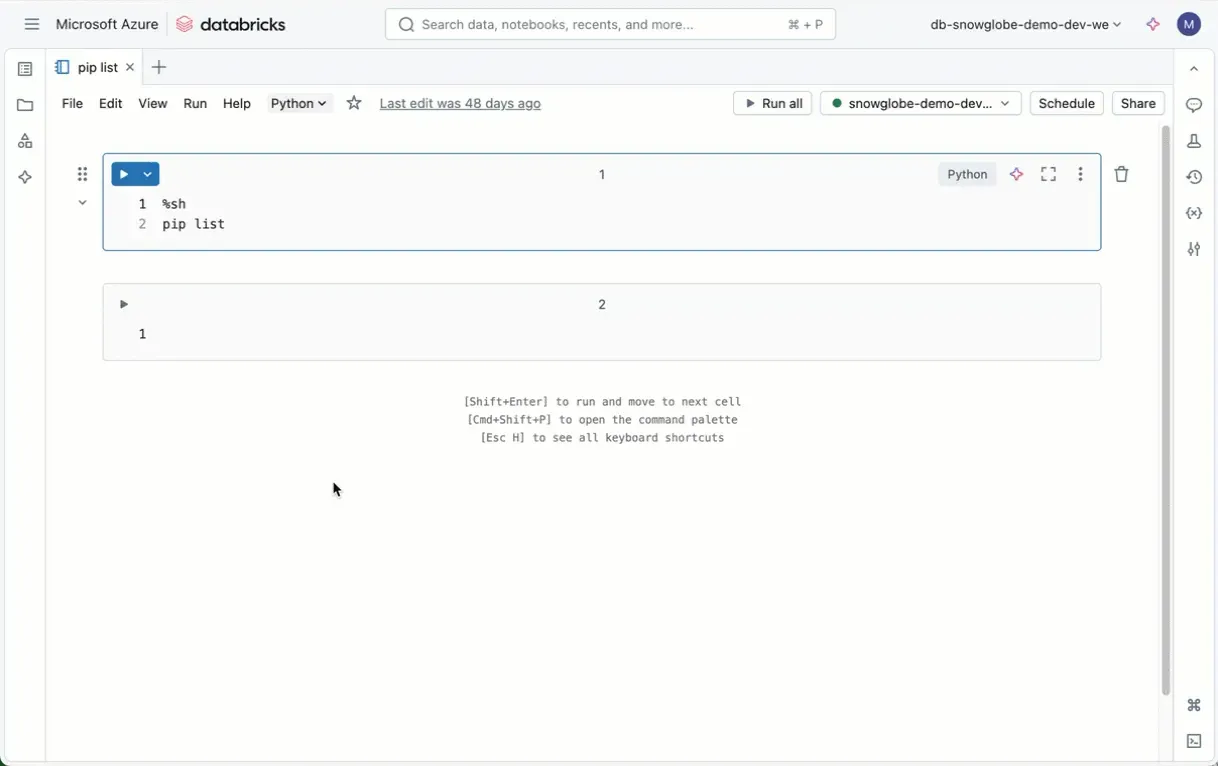Screen dimensions: 1218x766
Task: Select the pip list notebook tab
Action: point(97,68)
